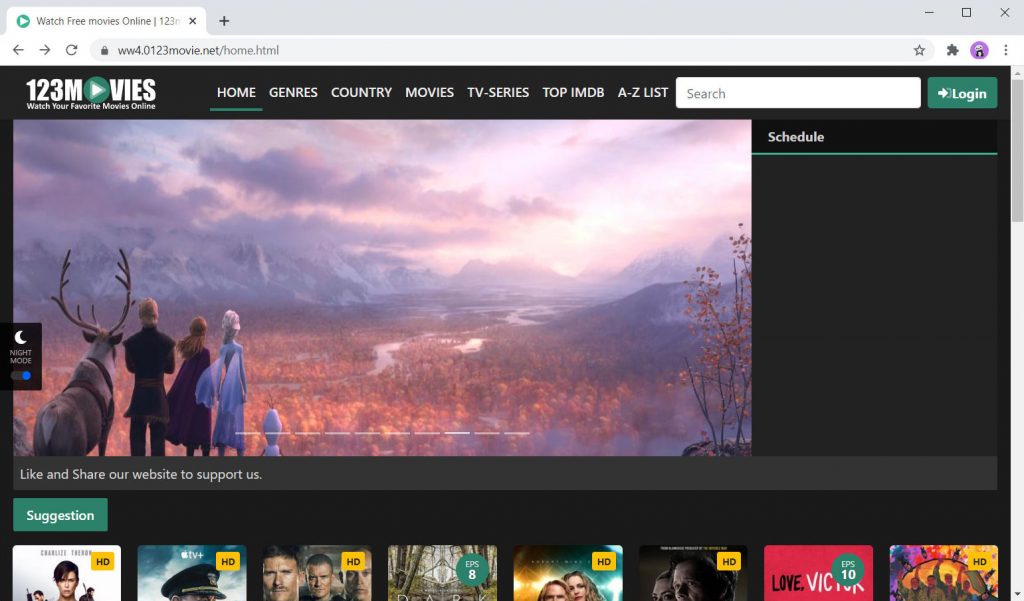Click the EPS 8 badge
This screenshot has height=601, width=1024.
click(472, 570)
